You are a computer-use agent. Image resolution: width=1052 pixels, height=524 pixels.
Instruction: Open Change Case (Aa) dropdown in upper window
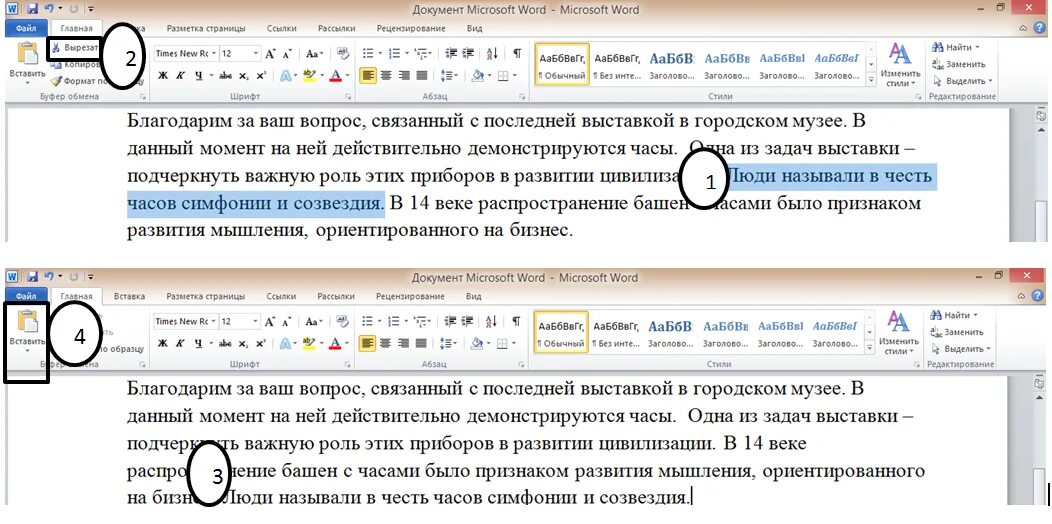pos(314,54)
